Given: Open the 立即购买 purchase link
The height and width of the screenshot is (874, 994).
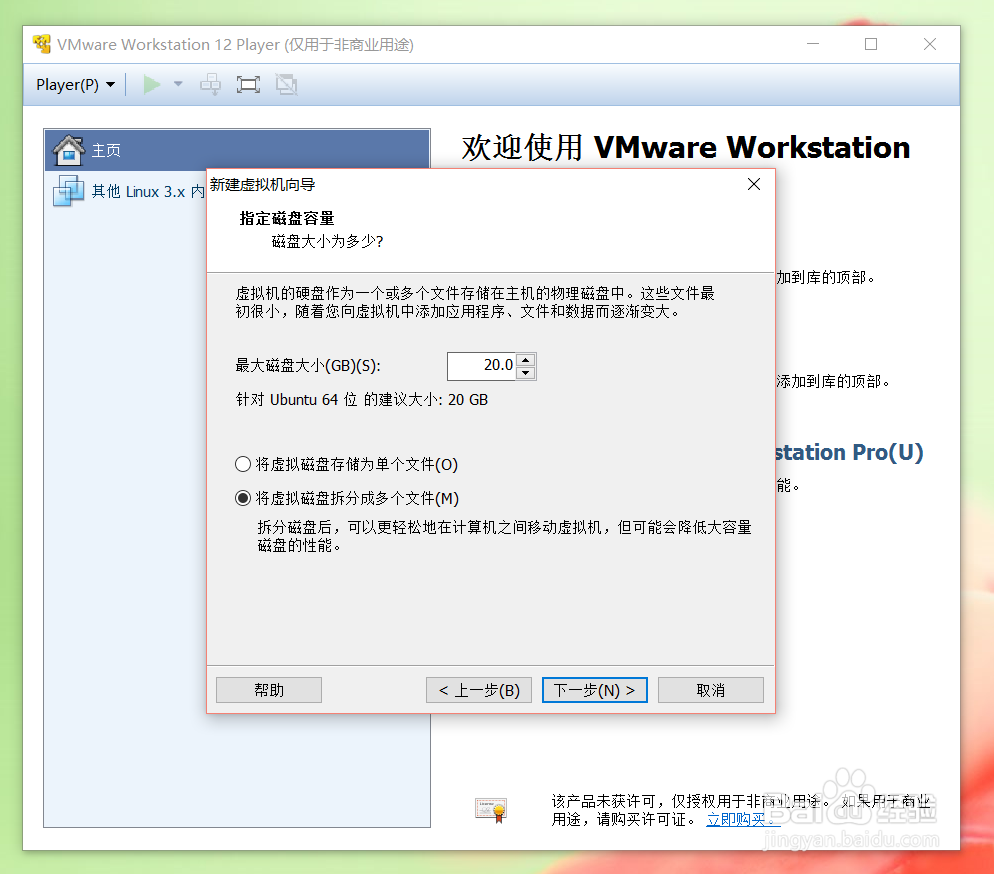Looking at the screenshot, I should pyautogui.click(x=743, y=819).
